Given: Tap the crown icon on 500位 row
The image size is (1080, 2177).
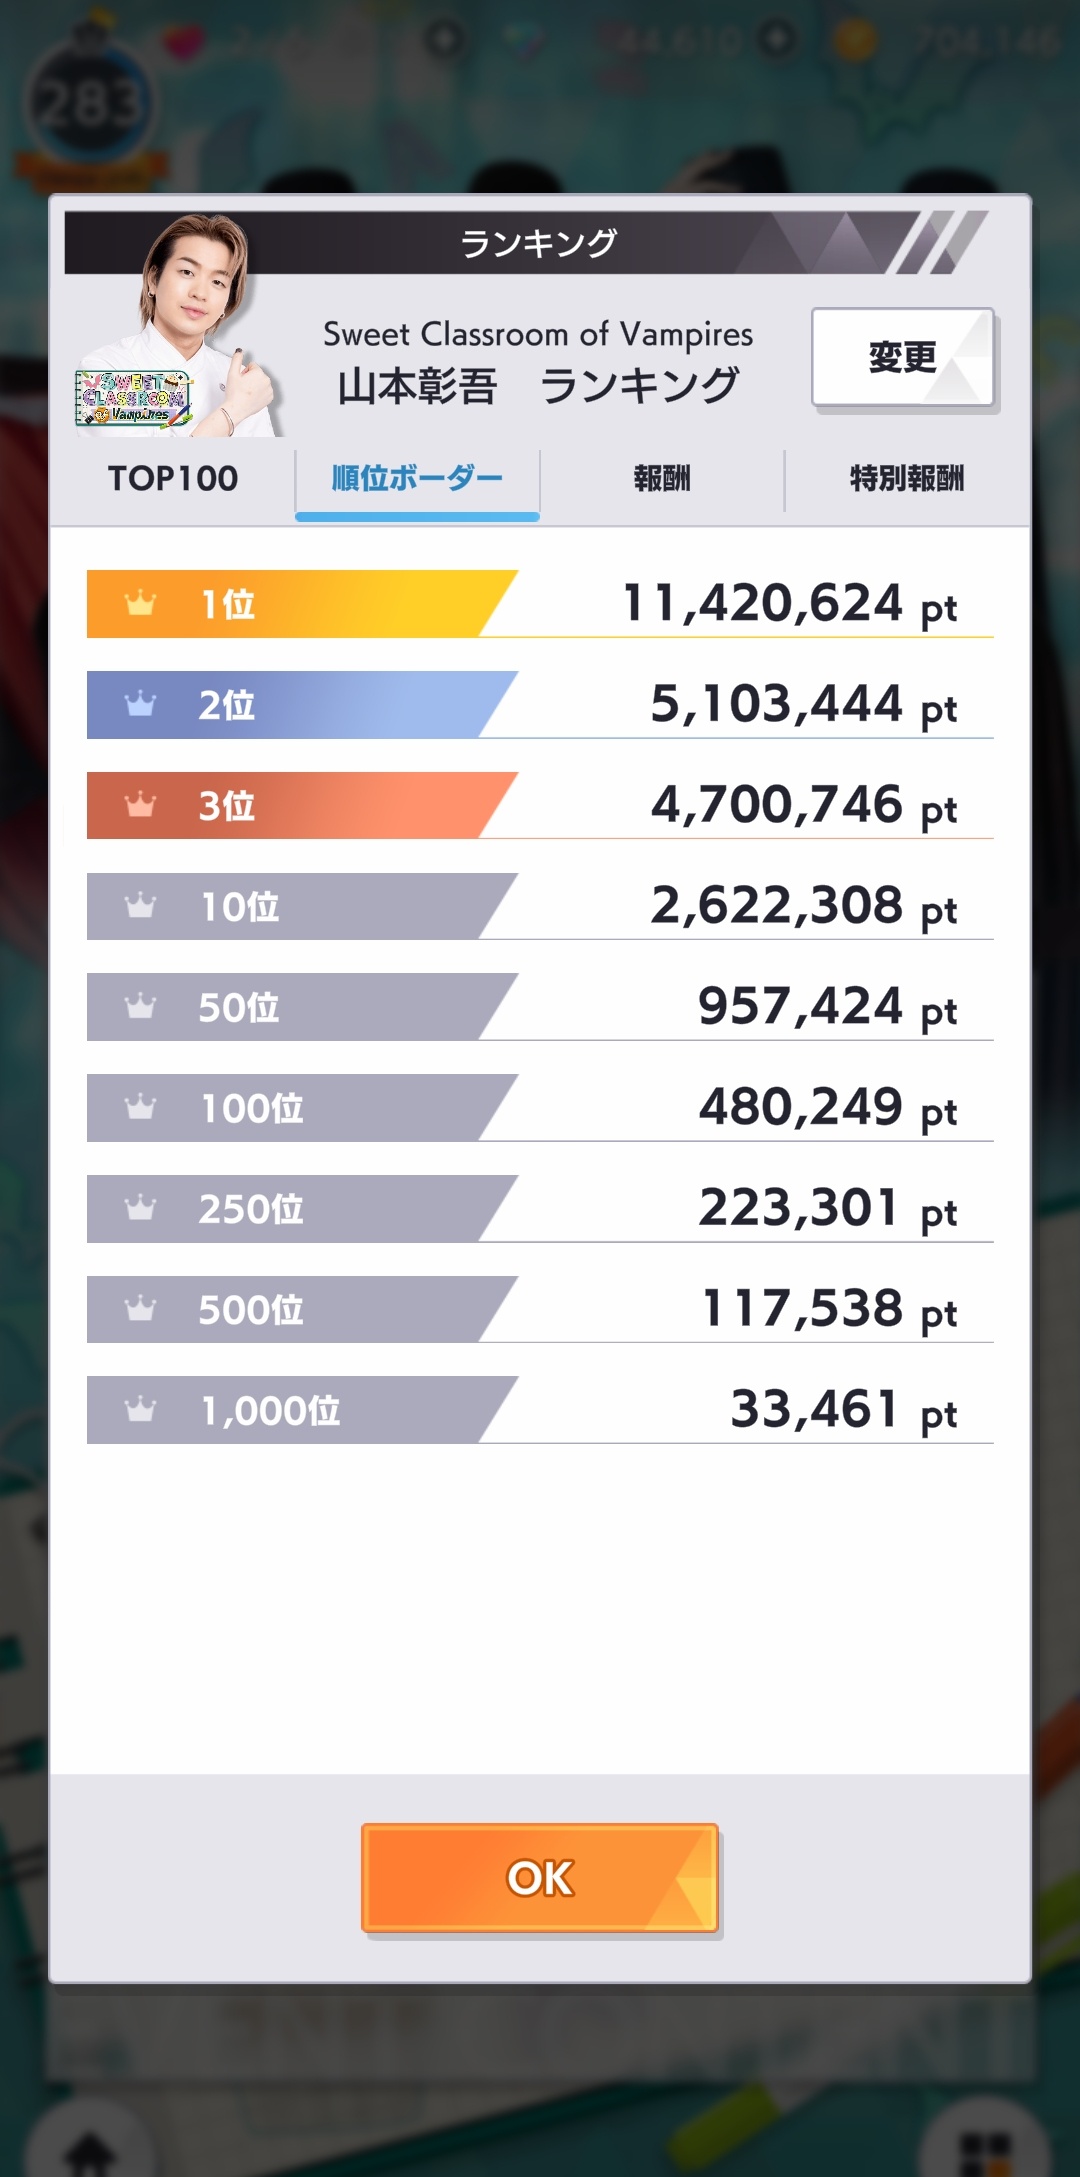Looking at the screenshot, I should tap(140, 1308).
